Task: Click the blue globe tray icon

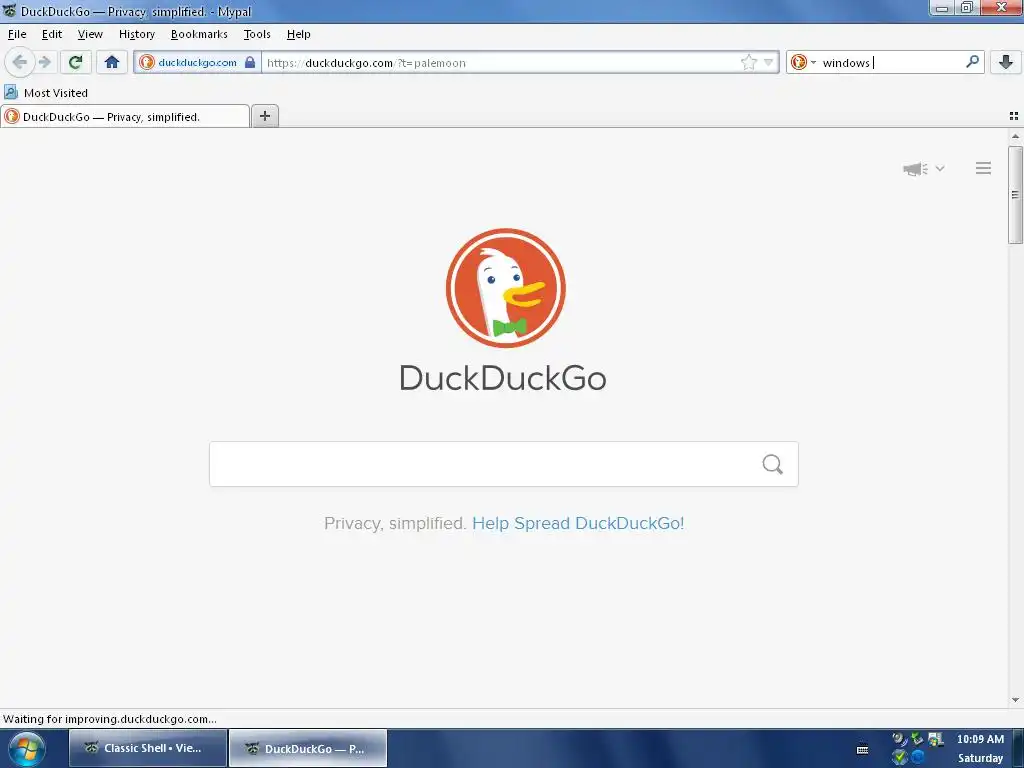Action: (x=918, y=757)
